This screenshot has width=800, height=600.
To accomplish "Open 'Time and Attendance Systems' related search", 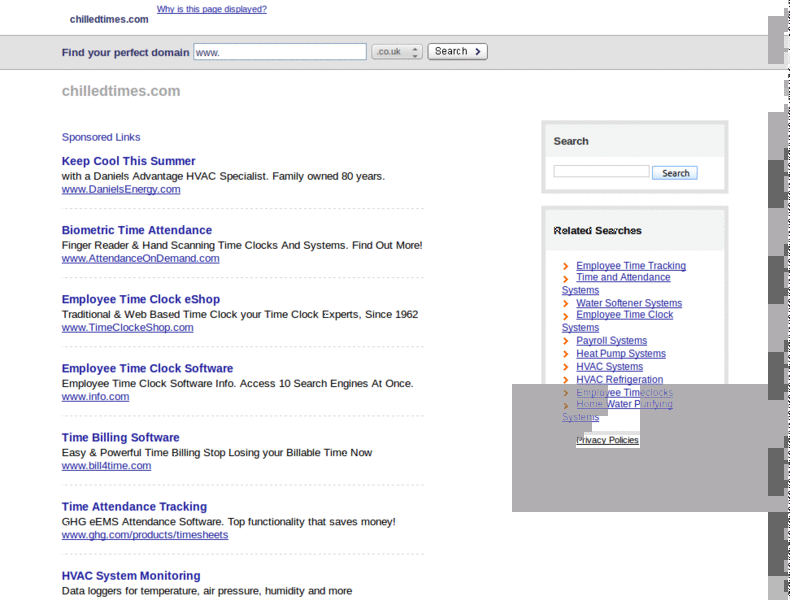I will click(616, 284).
